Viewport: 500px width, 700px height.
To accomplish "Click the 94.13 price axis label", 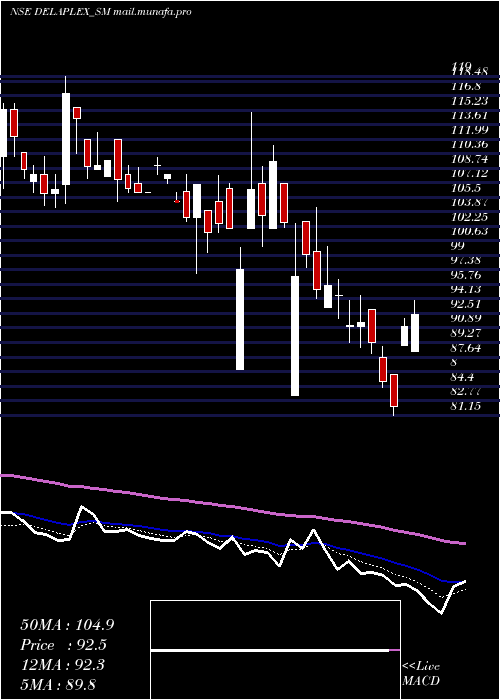I will click(x=467, y=289).
